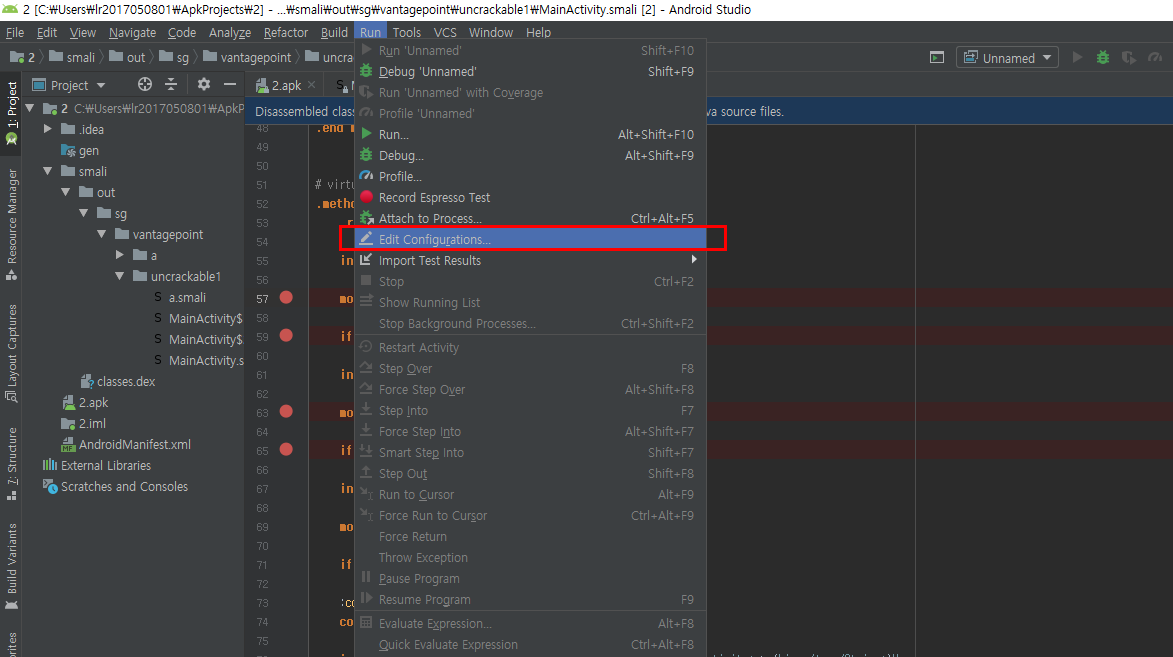Open Project panel settings gear

tap(203, 85)
